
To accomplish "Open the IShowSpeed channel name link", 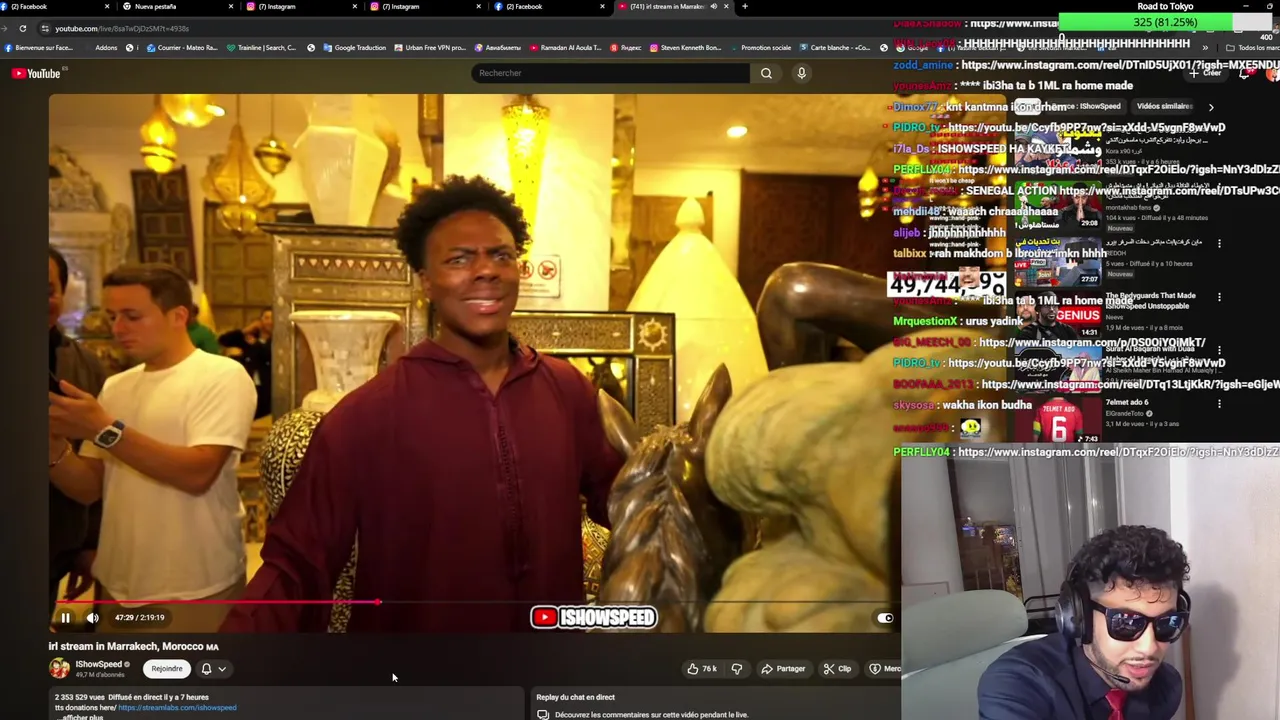I will click(x=99, y=664).
